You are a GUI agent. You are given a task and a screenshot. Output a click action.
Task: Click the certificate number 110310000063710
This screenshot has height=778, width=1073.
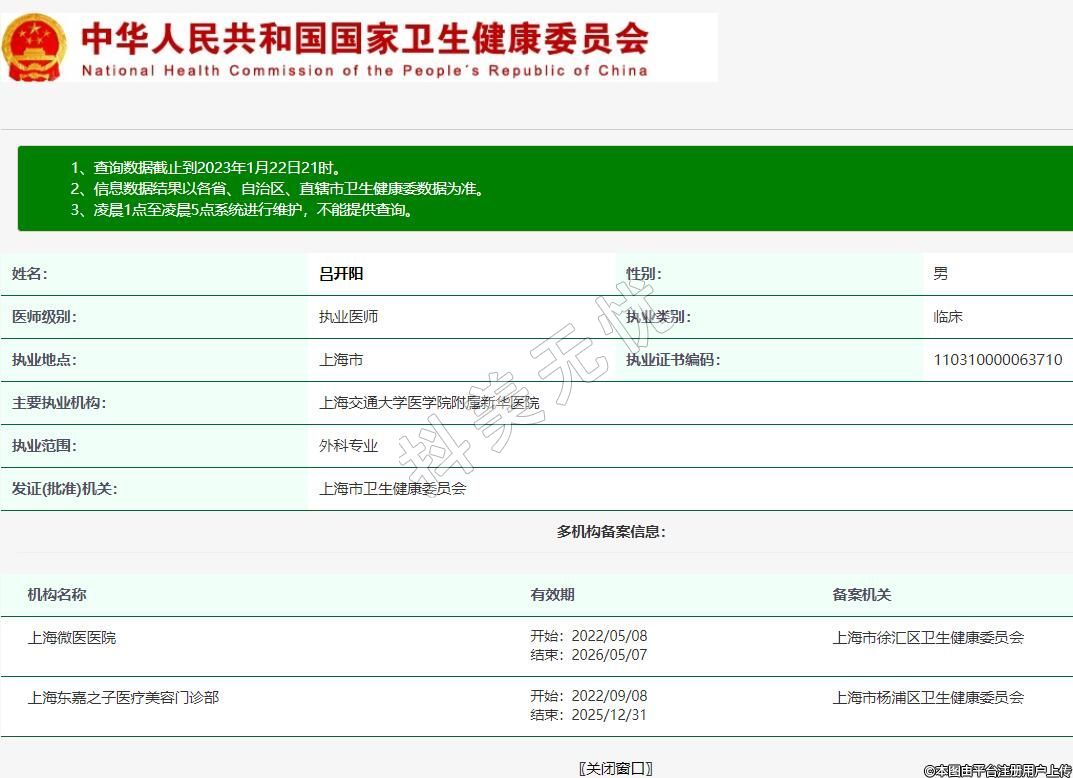[997, 360]
